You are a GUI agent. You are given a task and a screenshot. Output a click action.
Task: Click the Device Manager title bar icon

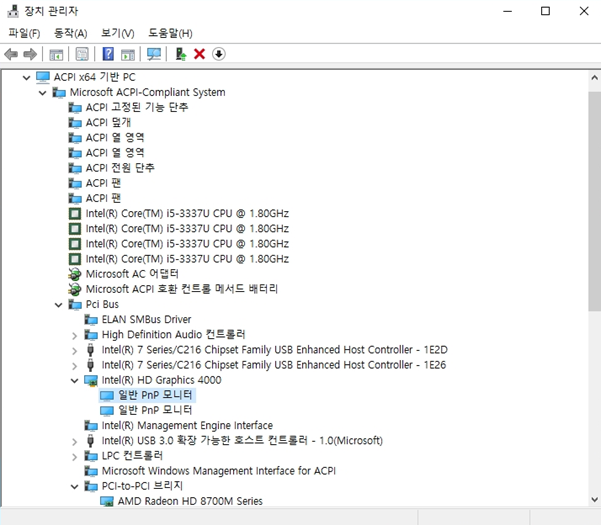pos(13,11)
